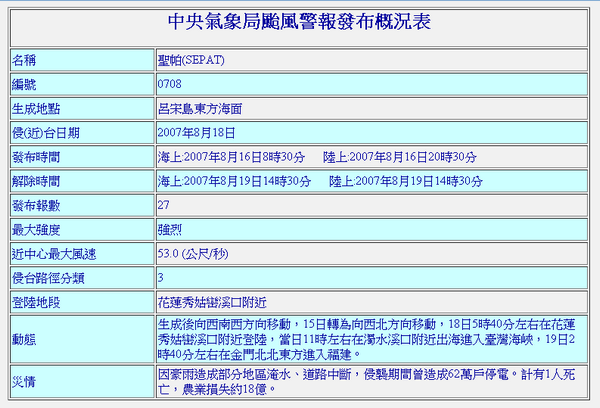Select the 編號 label cell
The height and width of the screenshot is (408, 600).
82,84
